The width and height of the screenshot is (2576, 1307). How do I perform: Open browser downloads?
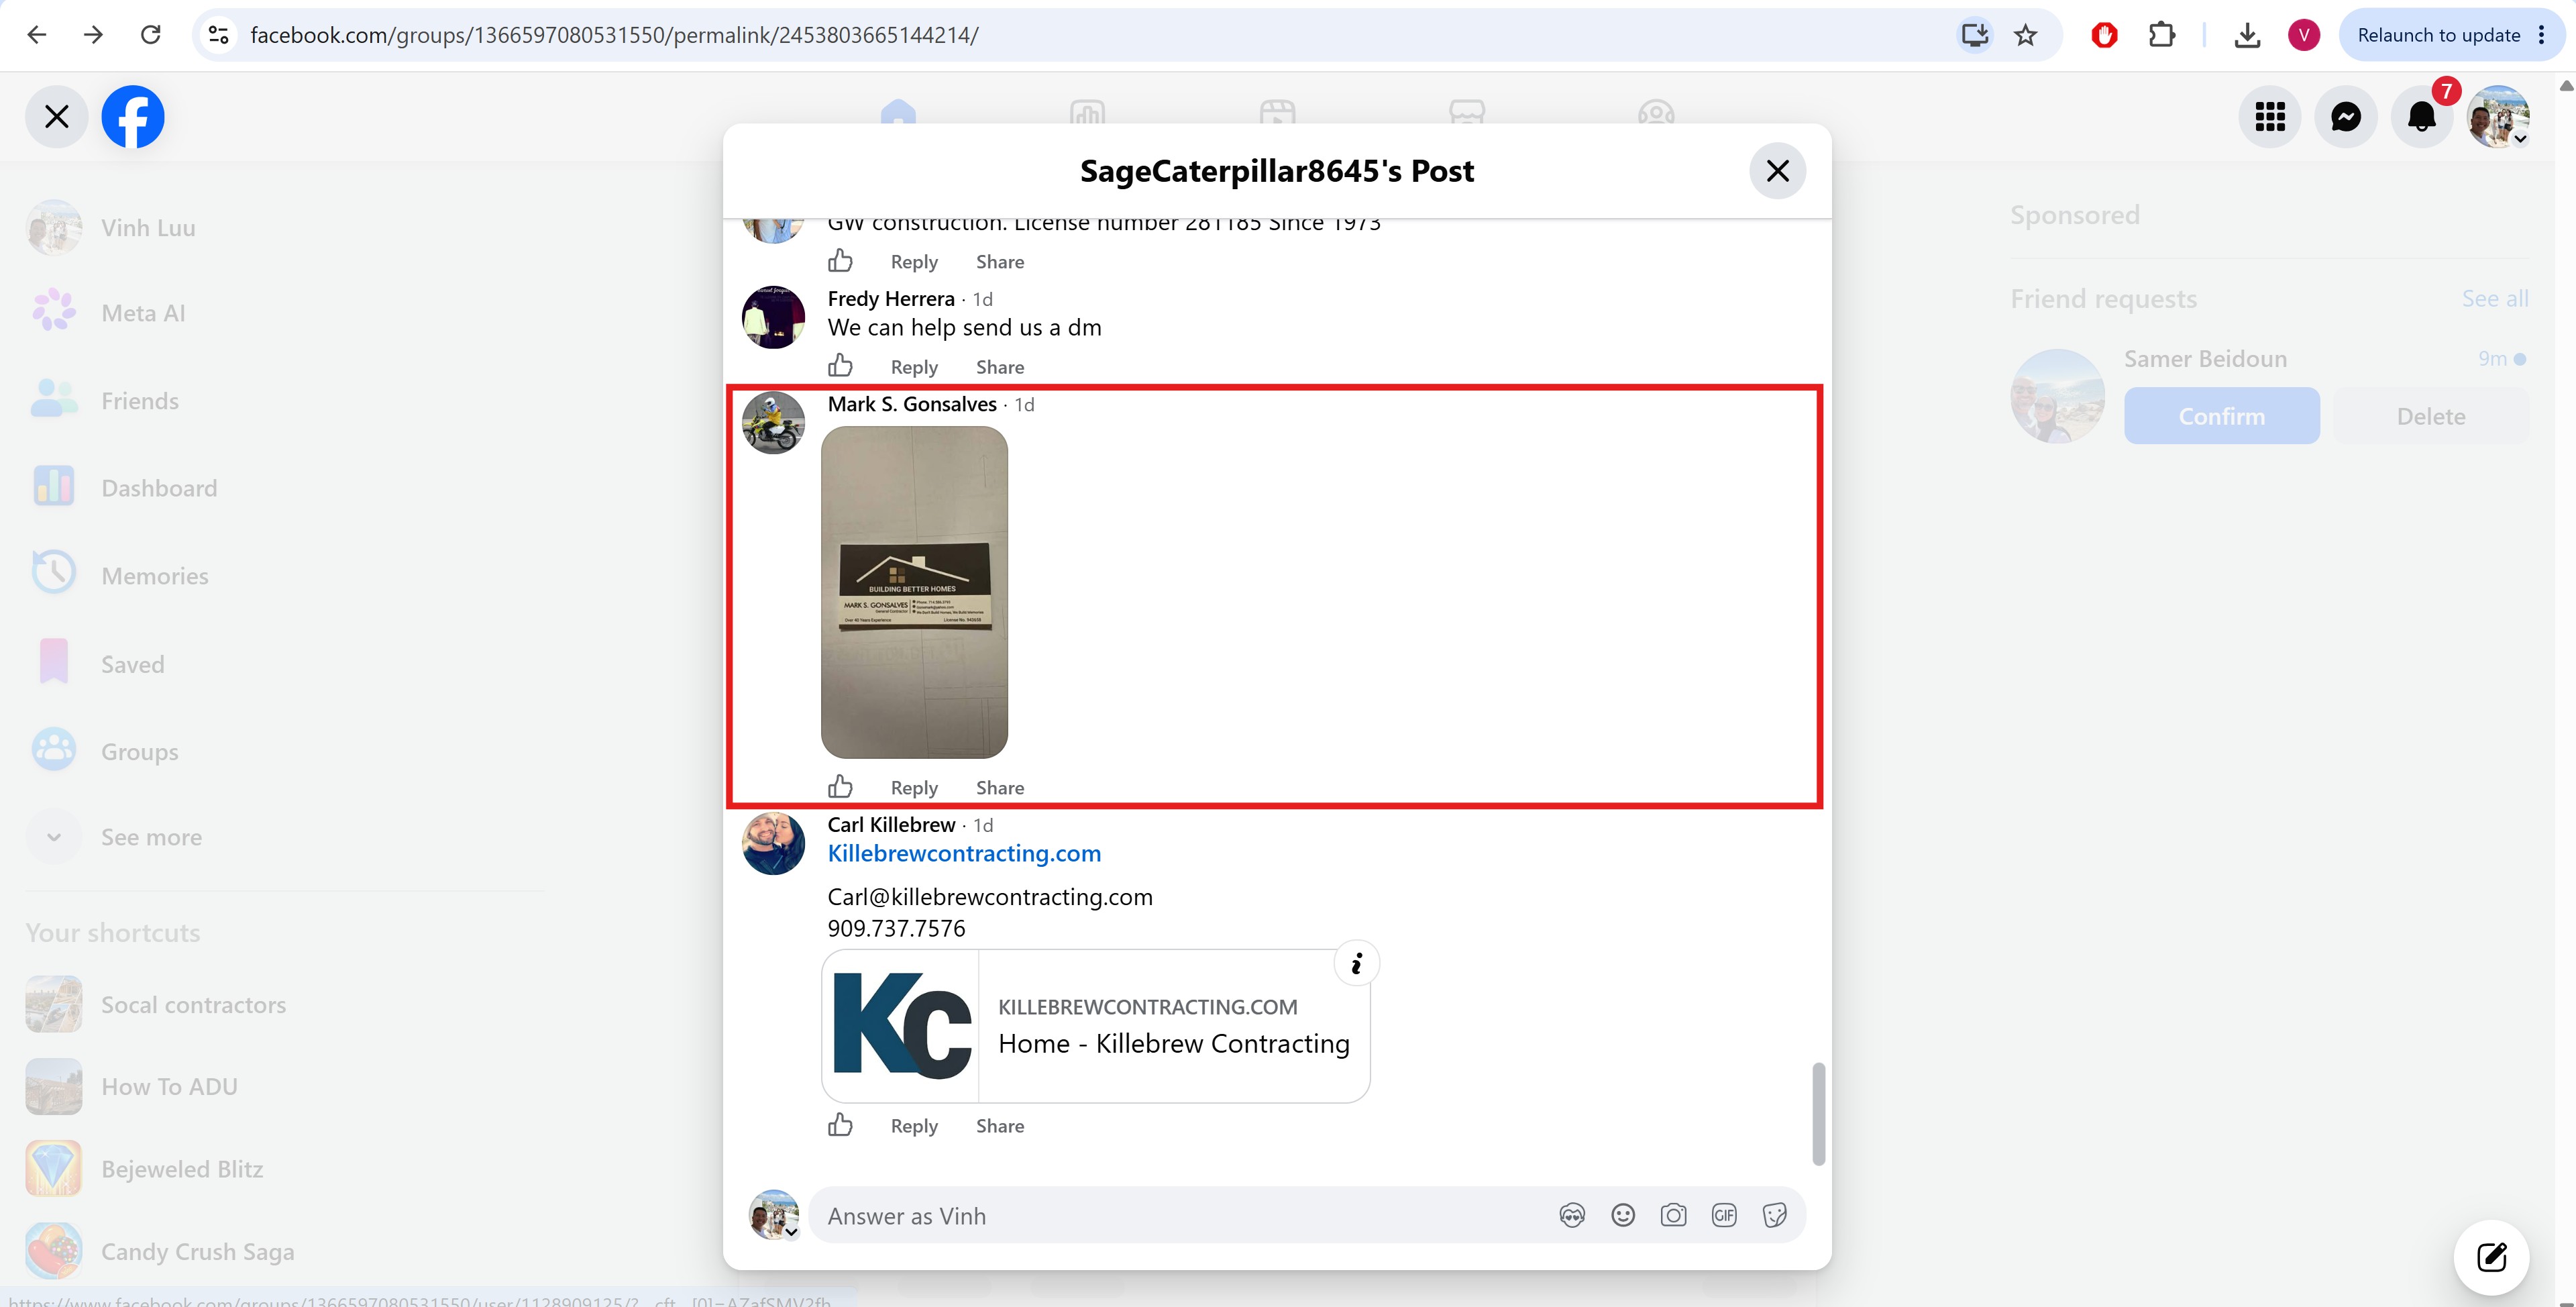2247,35
